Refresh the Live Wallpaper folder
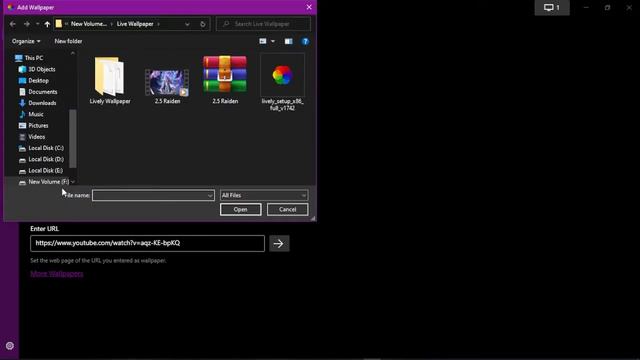The image size is (640, 360). 203,24
